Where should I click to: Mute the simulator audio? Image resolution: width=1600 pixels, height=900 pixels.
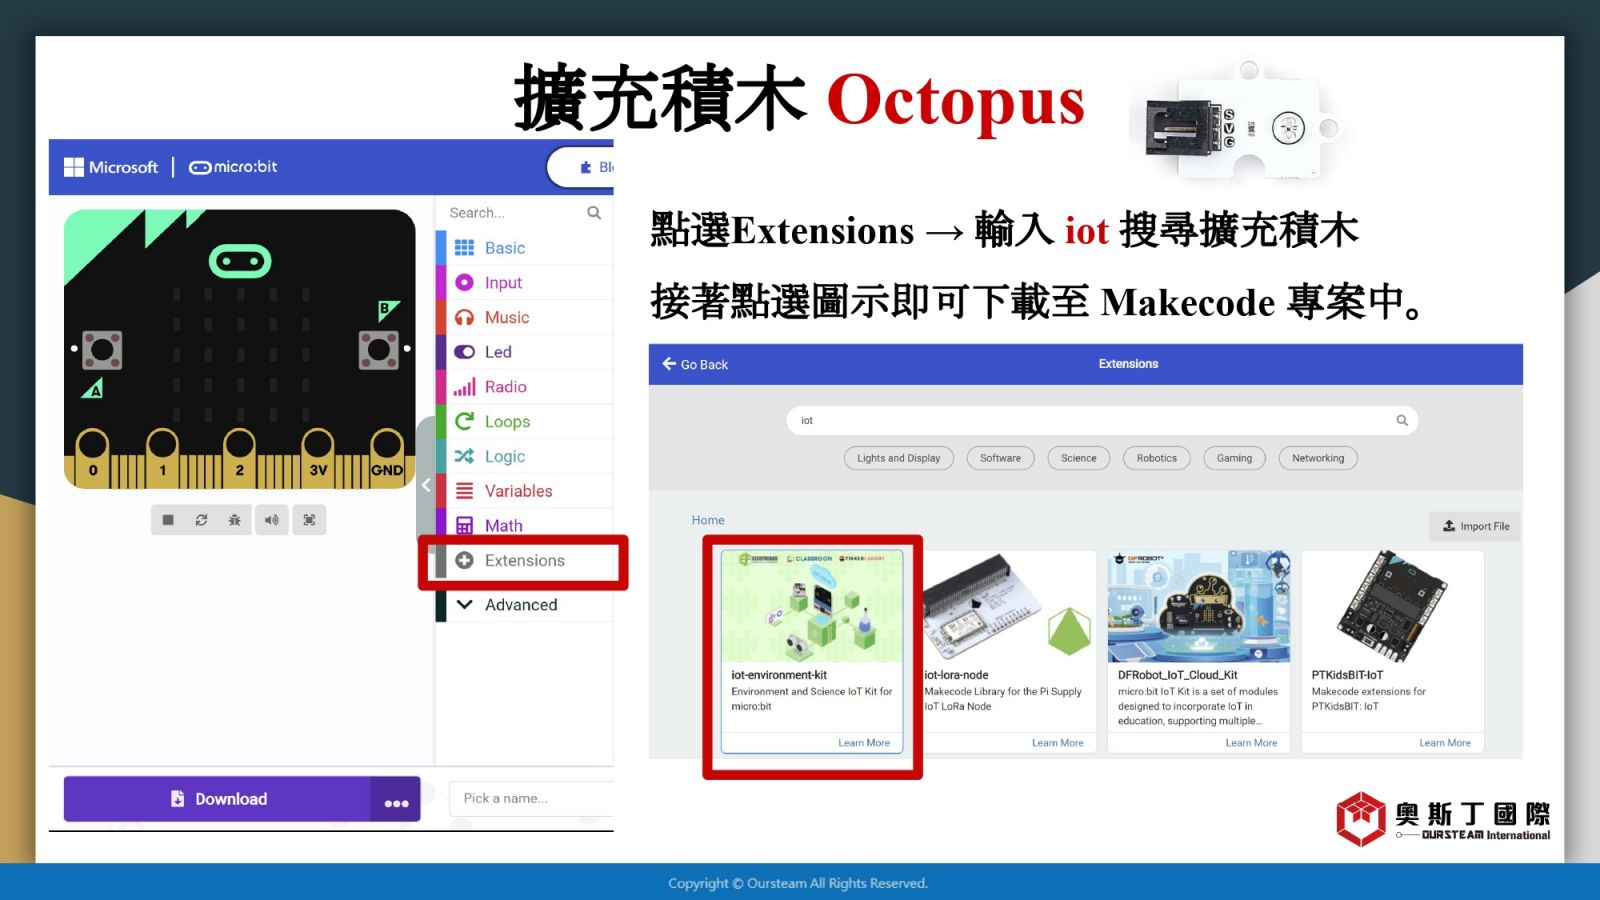(x=271, y=520)
